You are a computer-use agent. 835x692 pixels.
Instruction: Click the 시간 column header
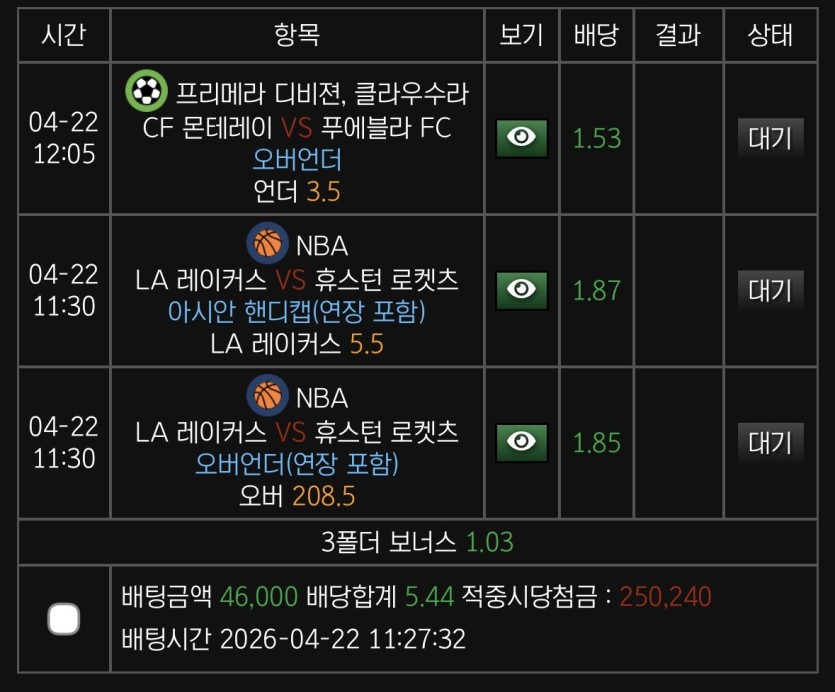click(x=64, y=35)
